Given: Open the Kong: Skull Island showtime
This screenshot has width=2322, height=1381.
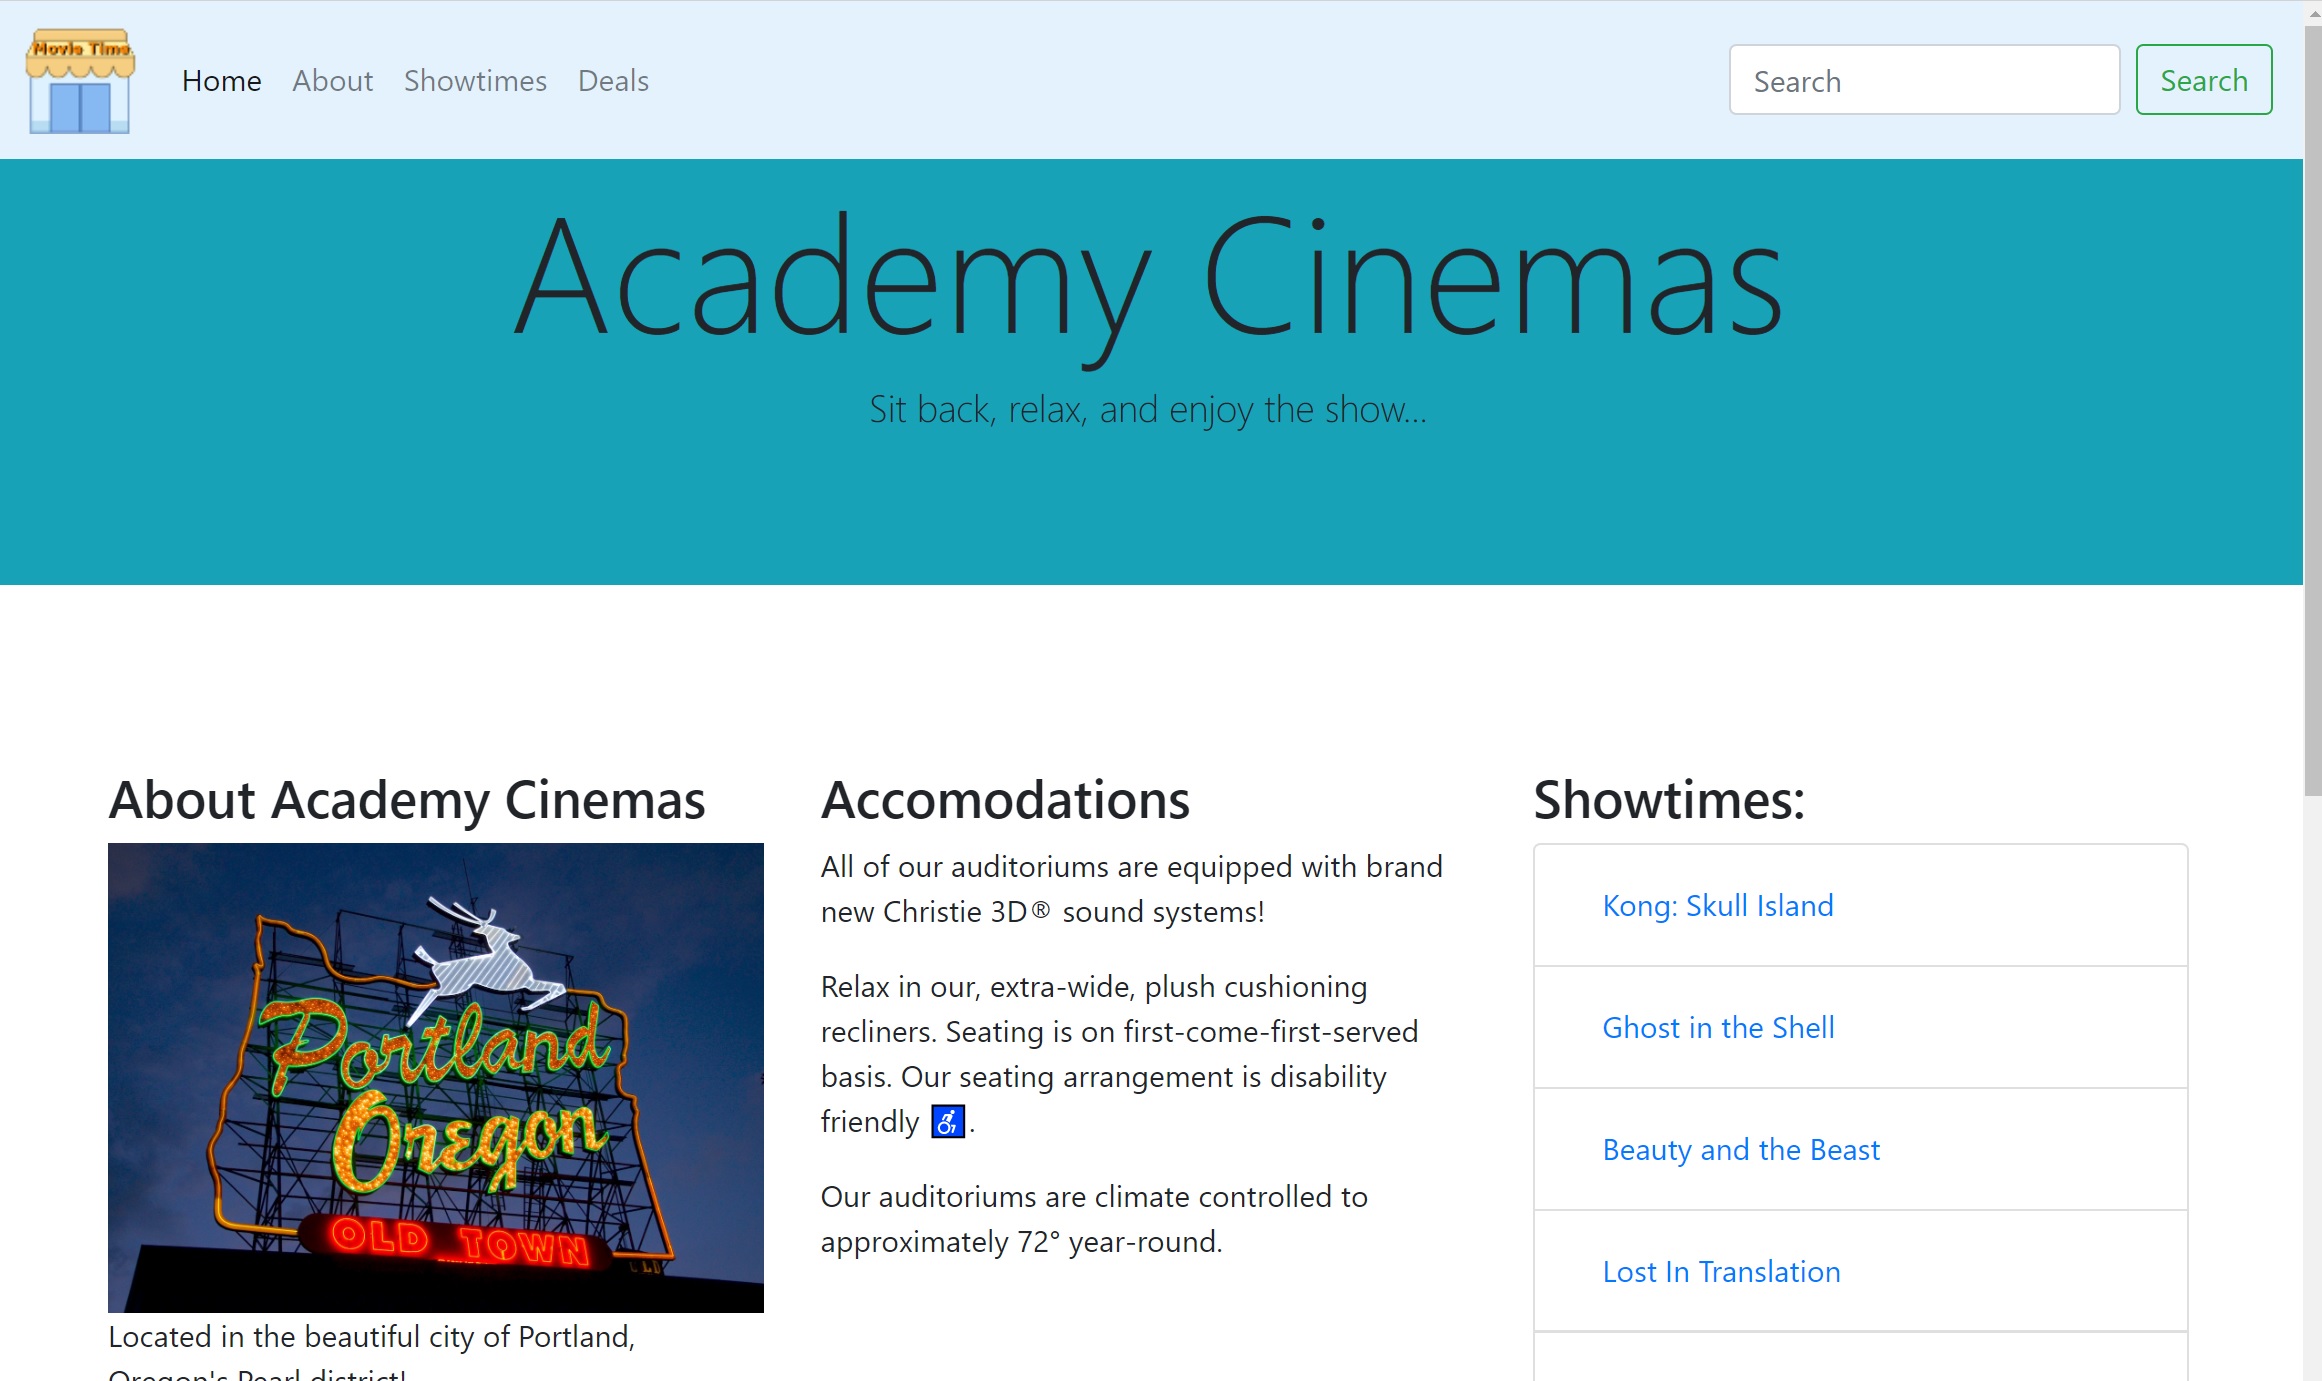Looking at the screenshot, I should point(1717,905).
